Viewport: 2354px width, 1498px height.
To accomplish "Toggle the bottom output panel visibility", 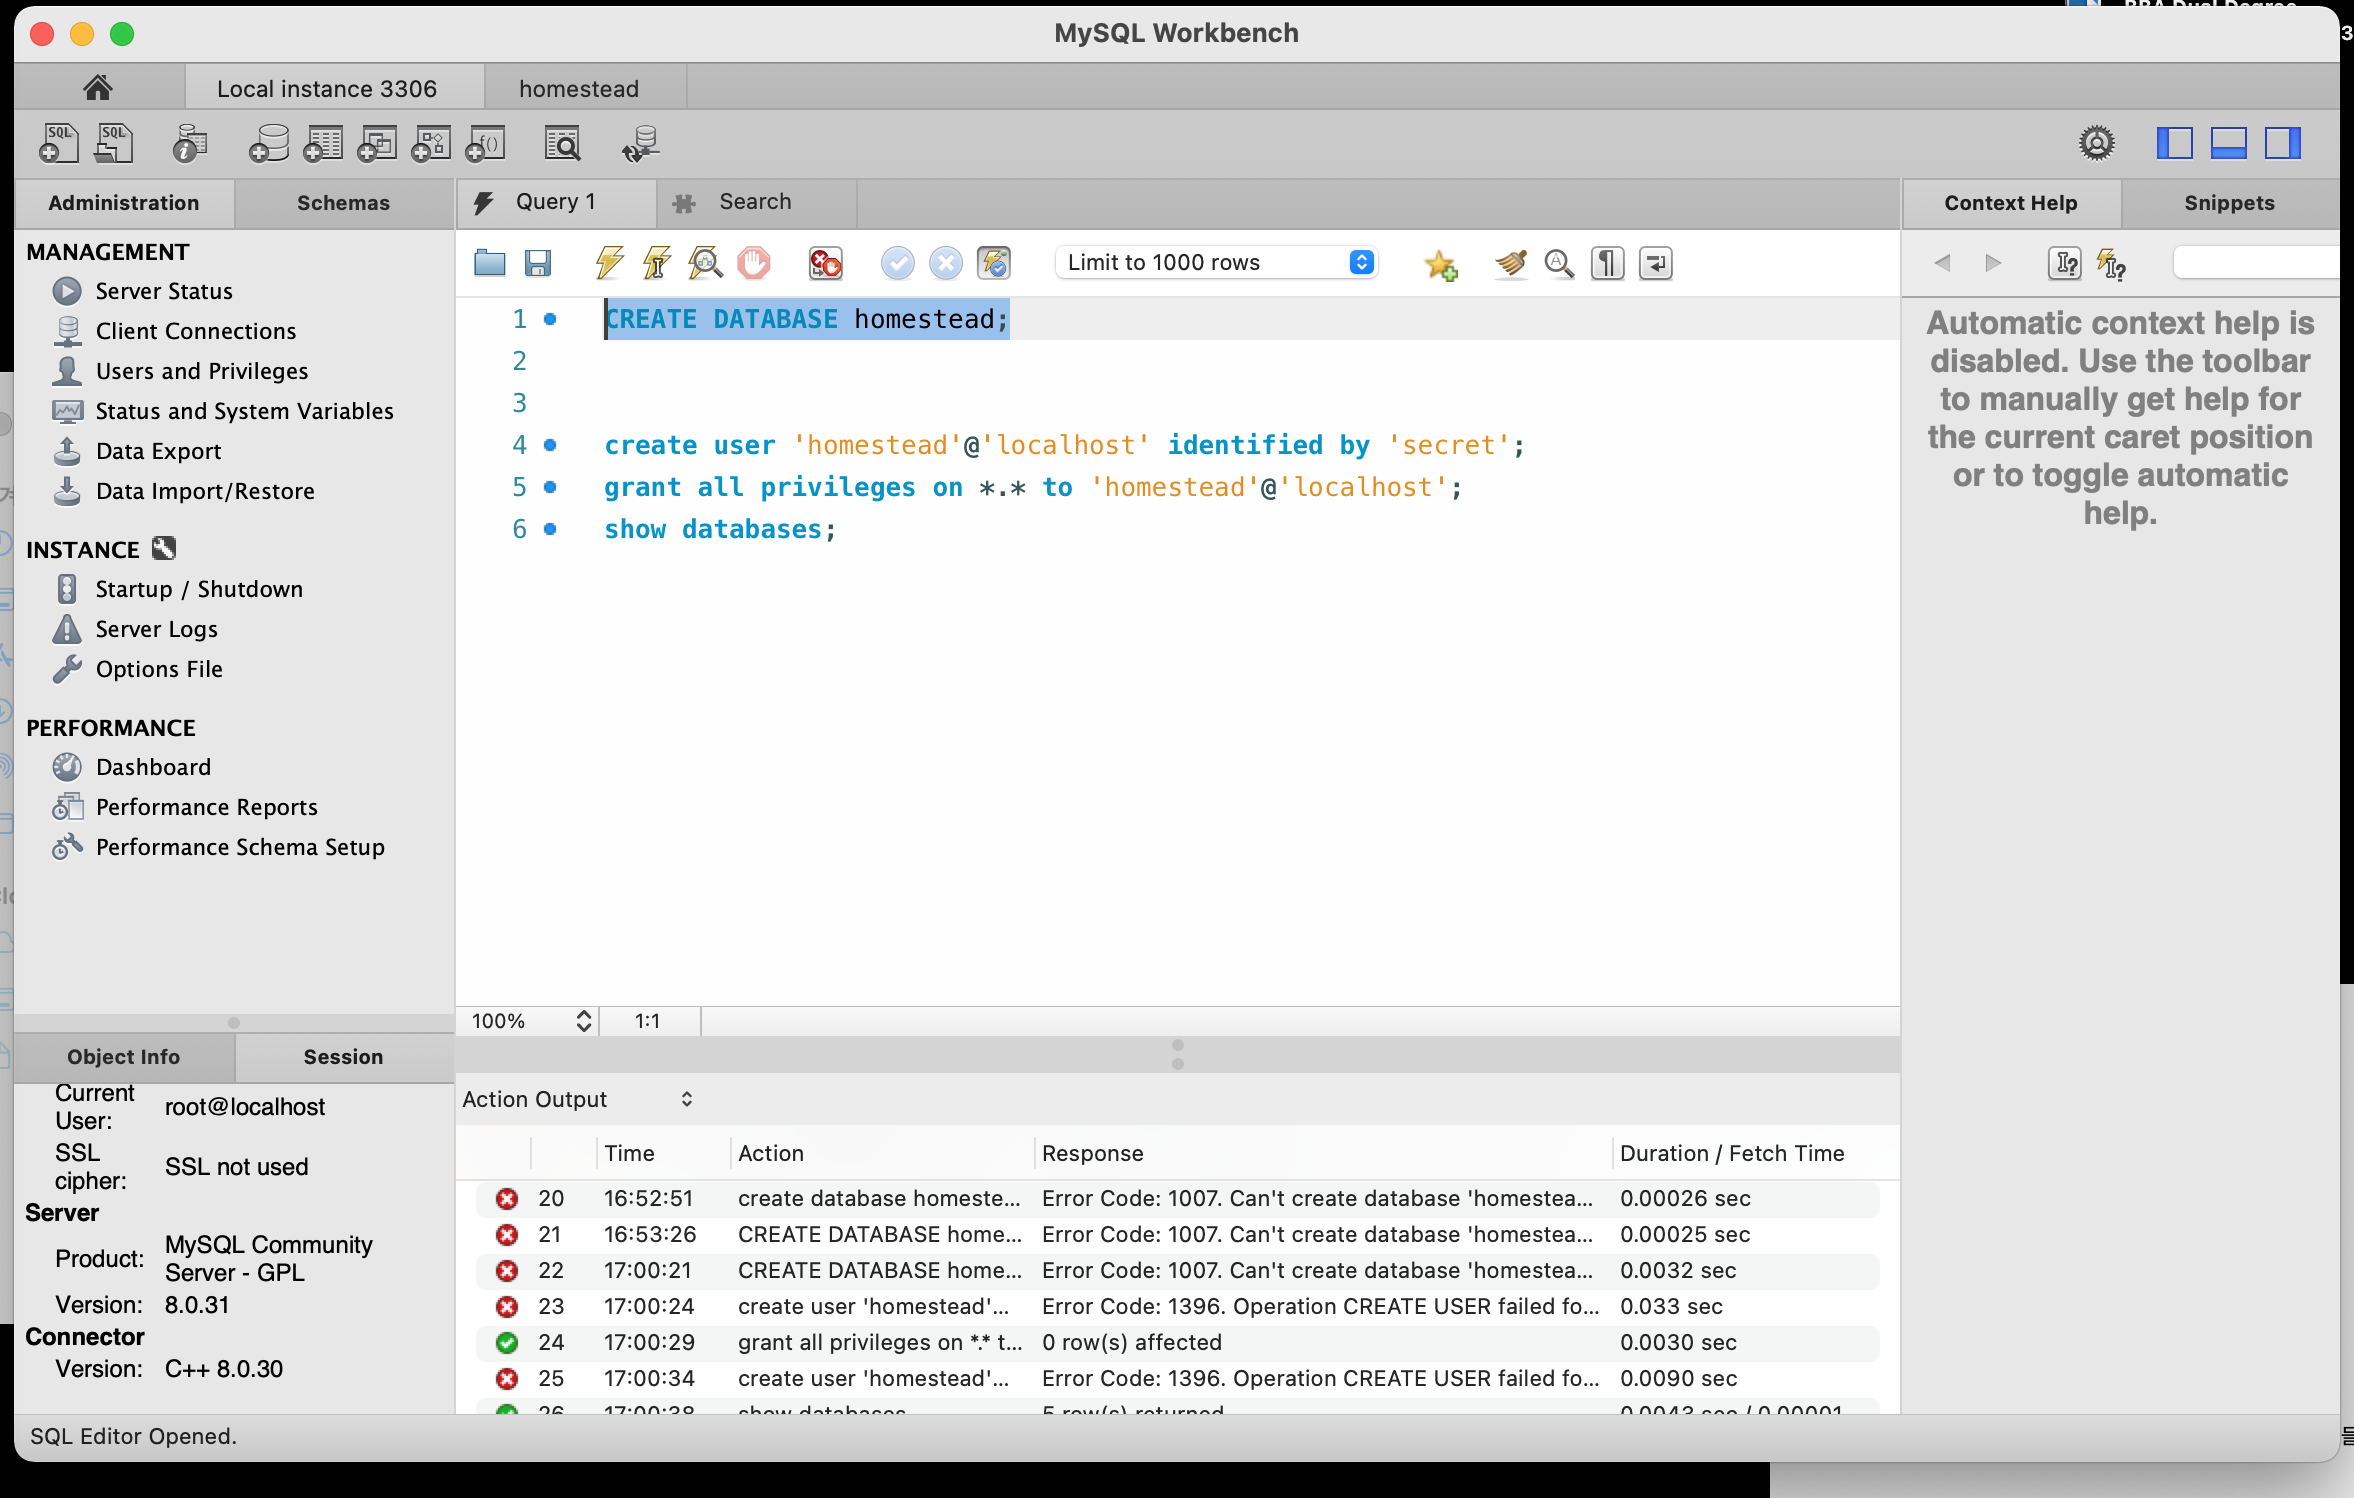I will pyautogui.click(x=2228, y=144).
